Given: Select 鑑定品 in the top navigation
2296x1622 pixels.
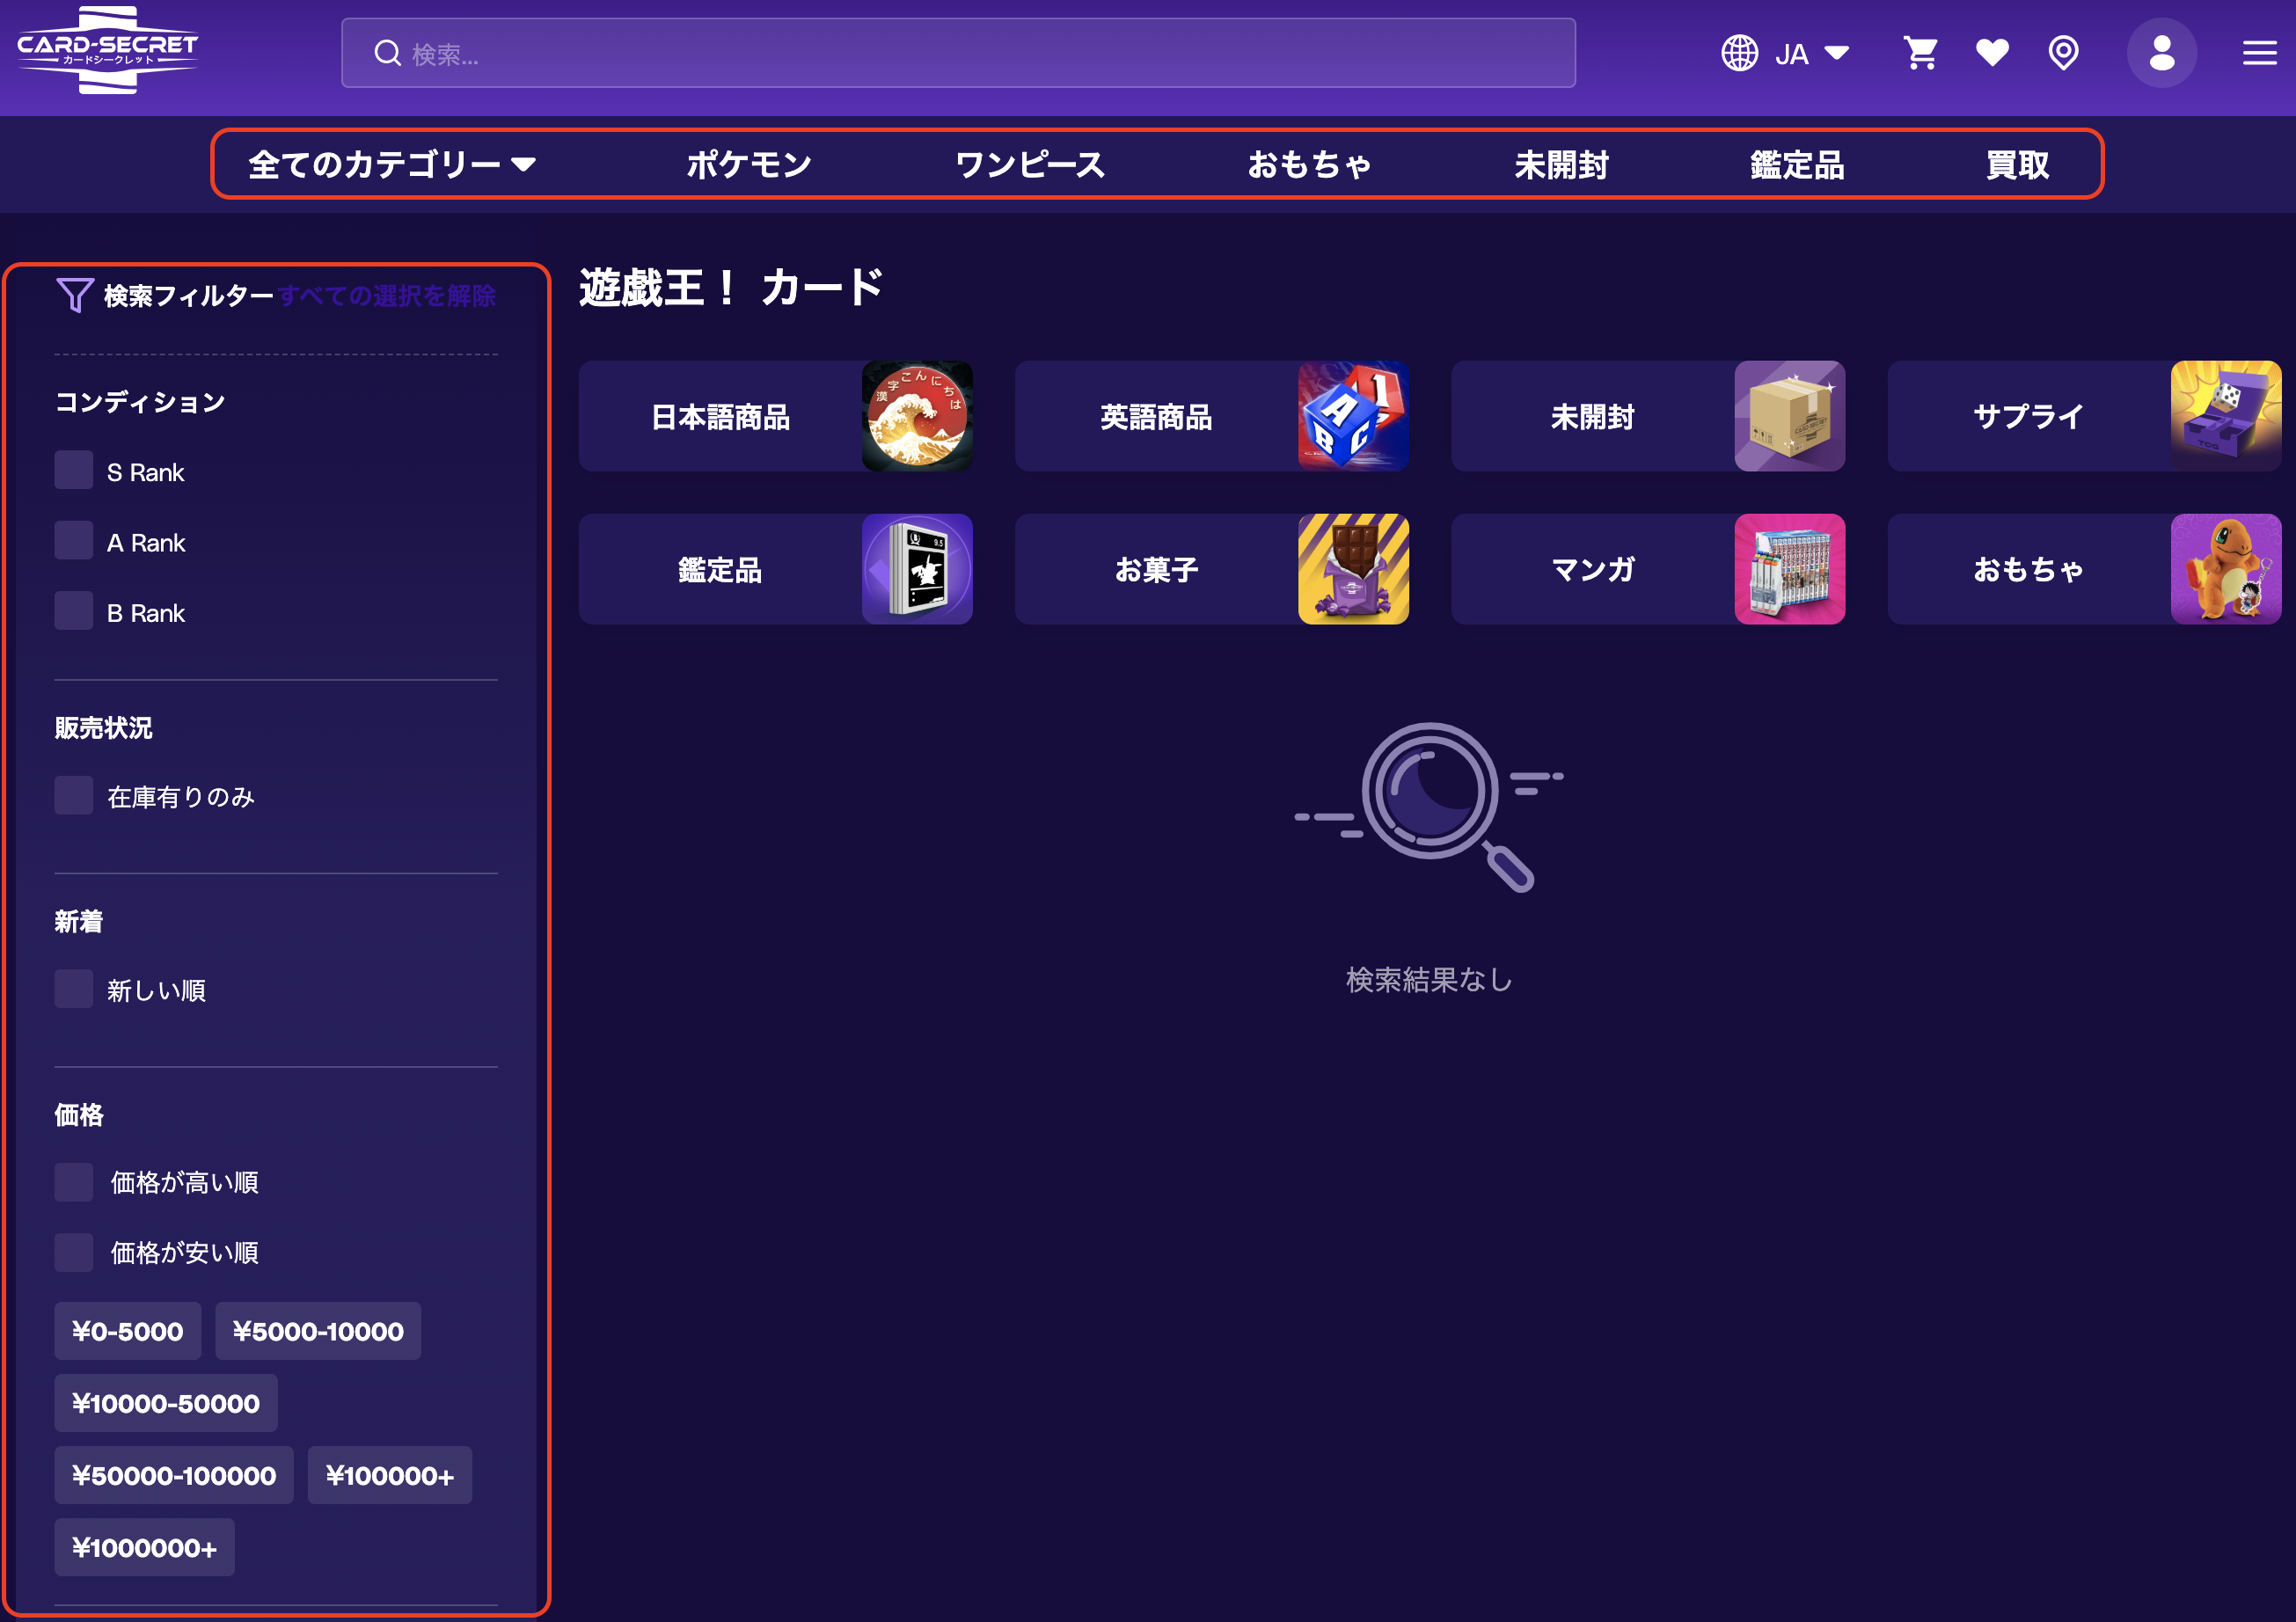Looking at the screenshot, I should (1797, 164).
